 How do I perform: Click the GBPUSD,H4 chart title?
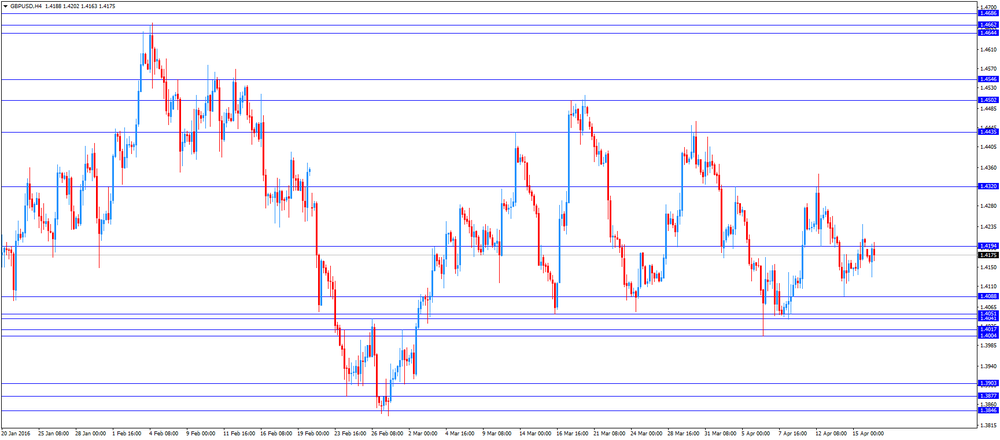[x=26, y=6]
